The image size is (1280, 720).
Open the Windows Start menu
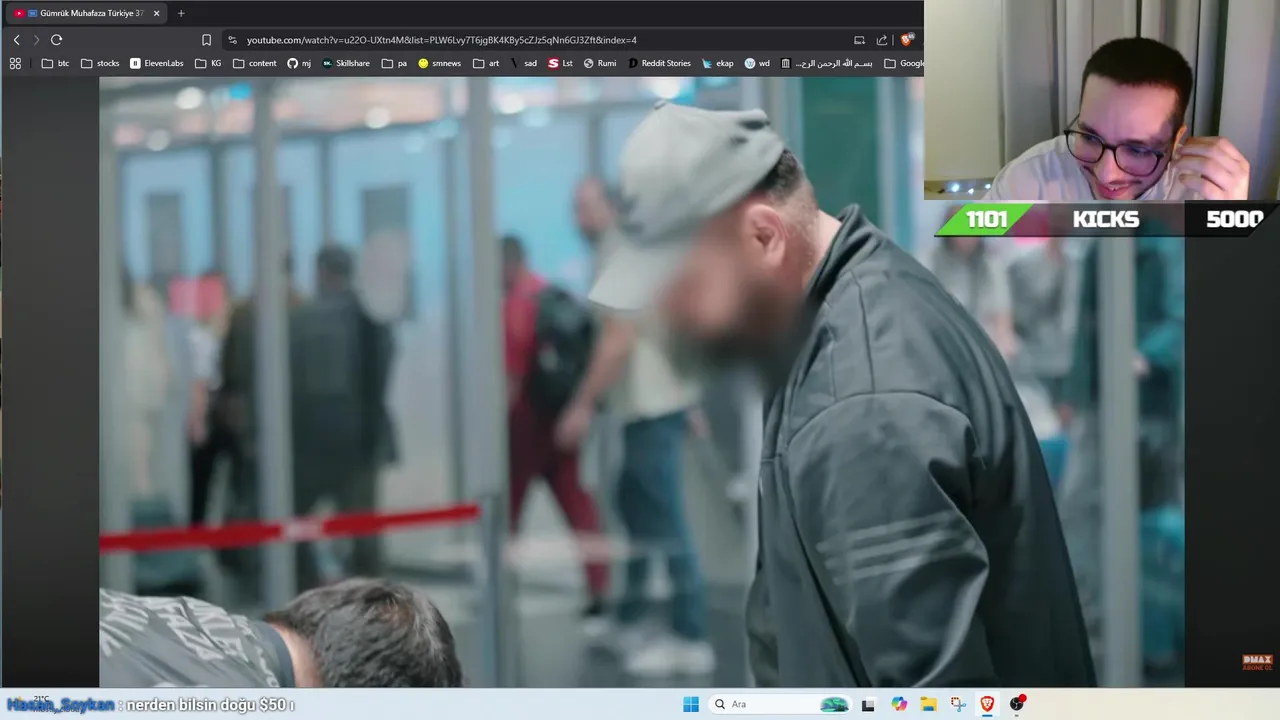point(691,704)
